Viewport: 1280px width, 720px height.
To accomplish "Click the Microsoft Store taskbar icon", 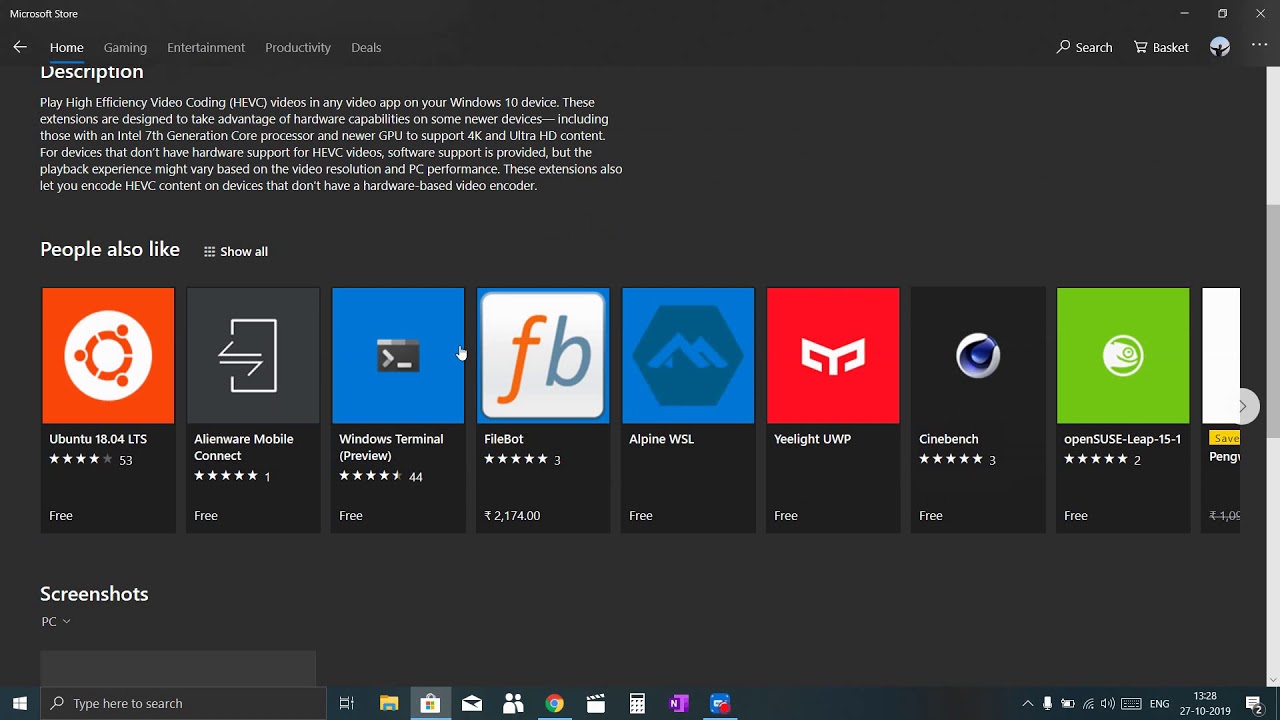I will (430, 703).
